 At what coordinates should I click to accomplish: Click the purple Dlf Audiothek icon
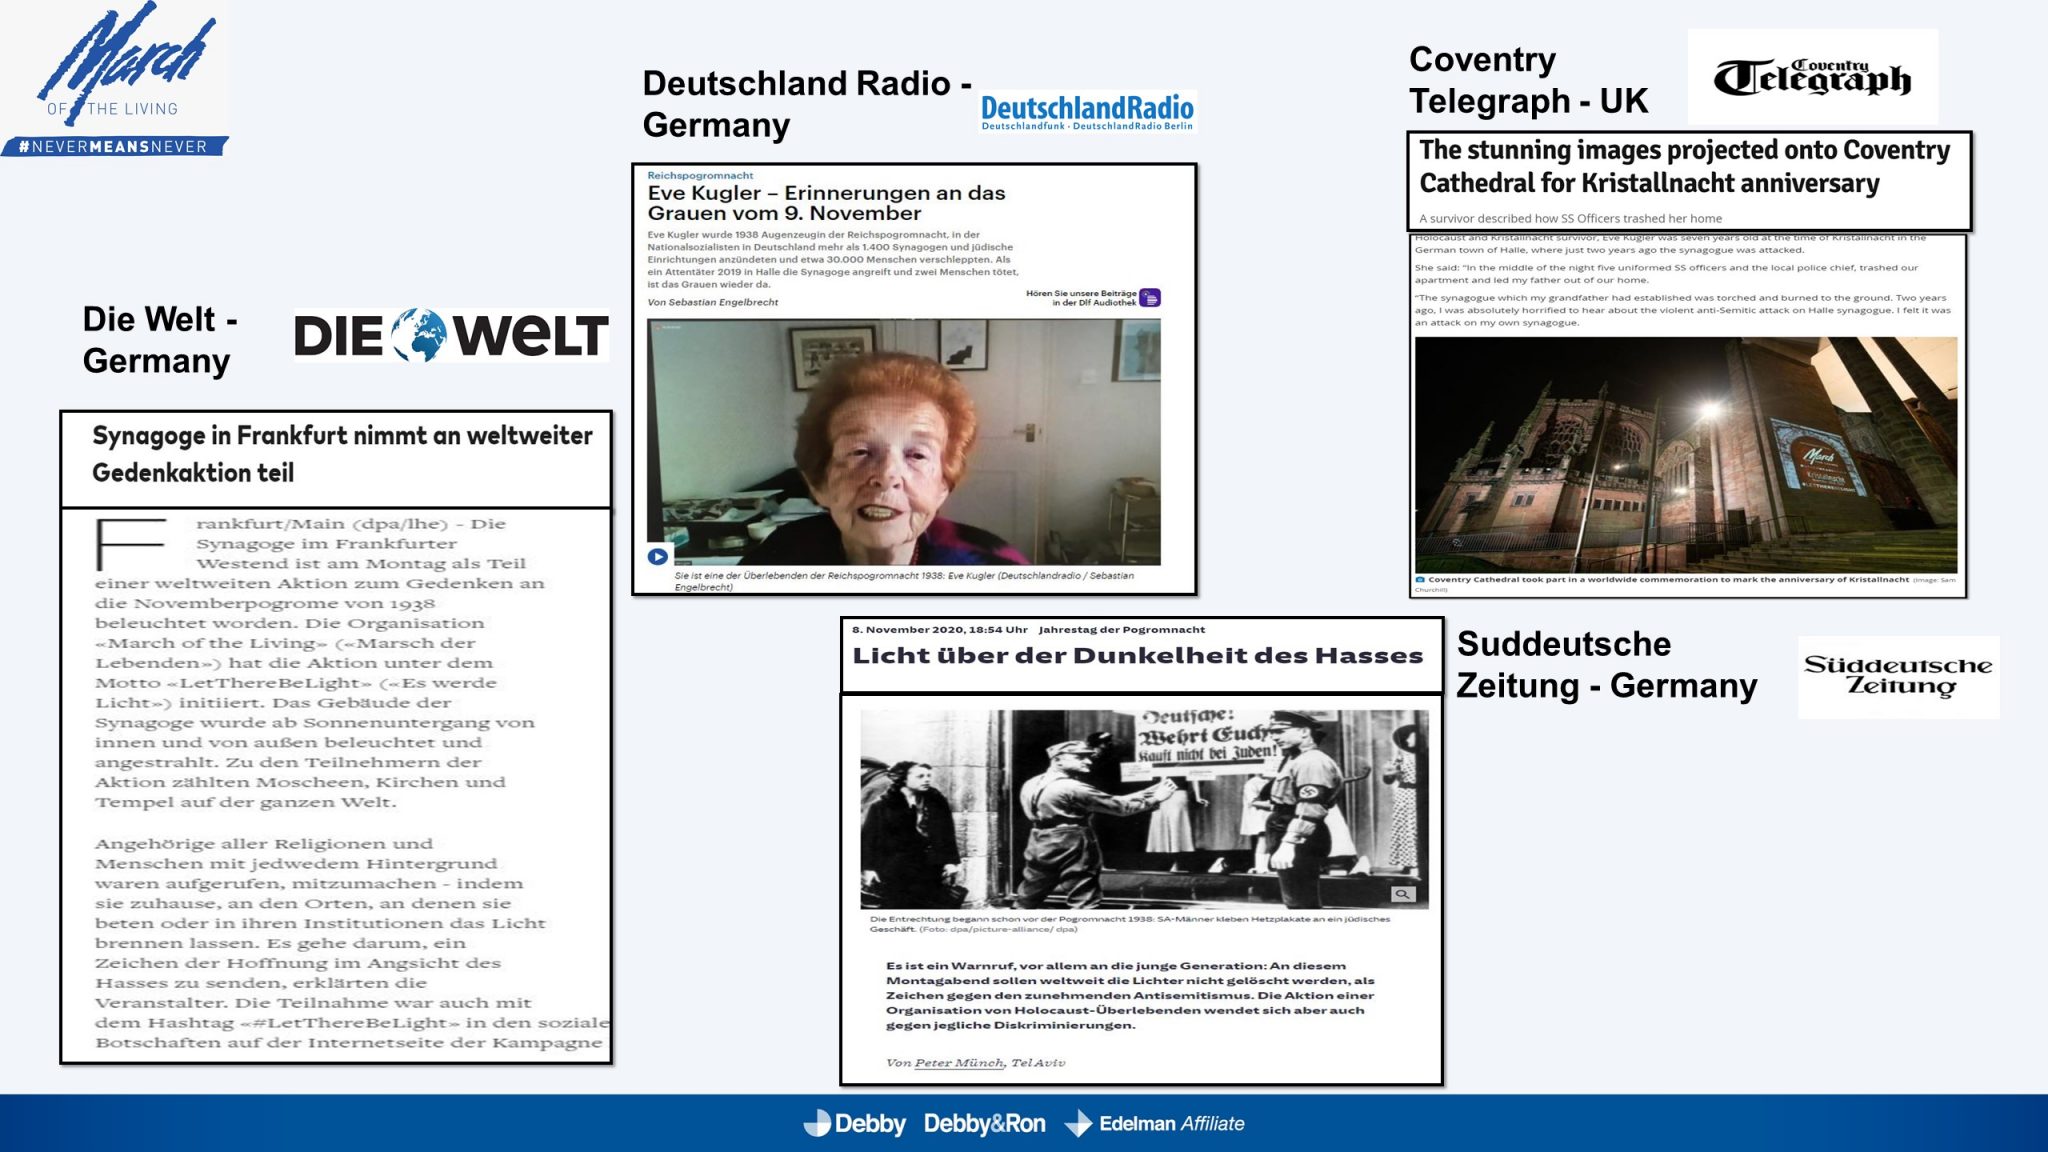[1150, 298]
